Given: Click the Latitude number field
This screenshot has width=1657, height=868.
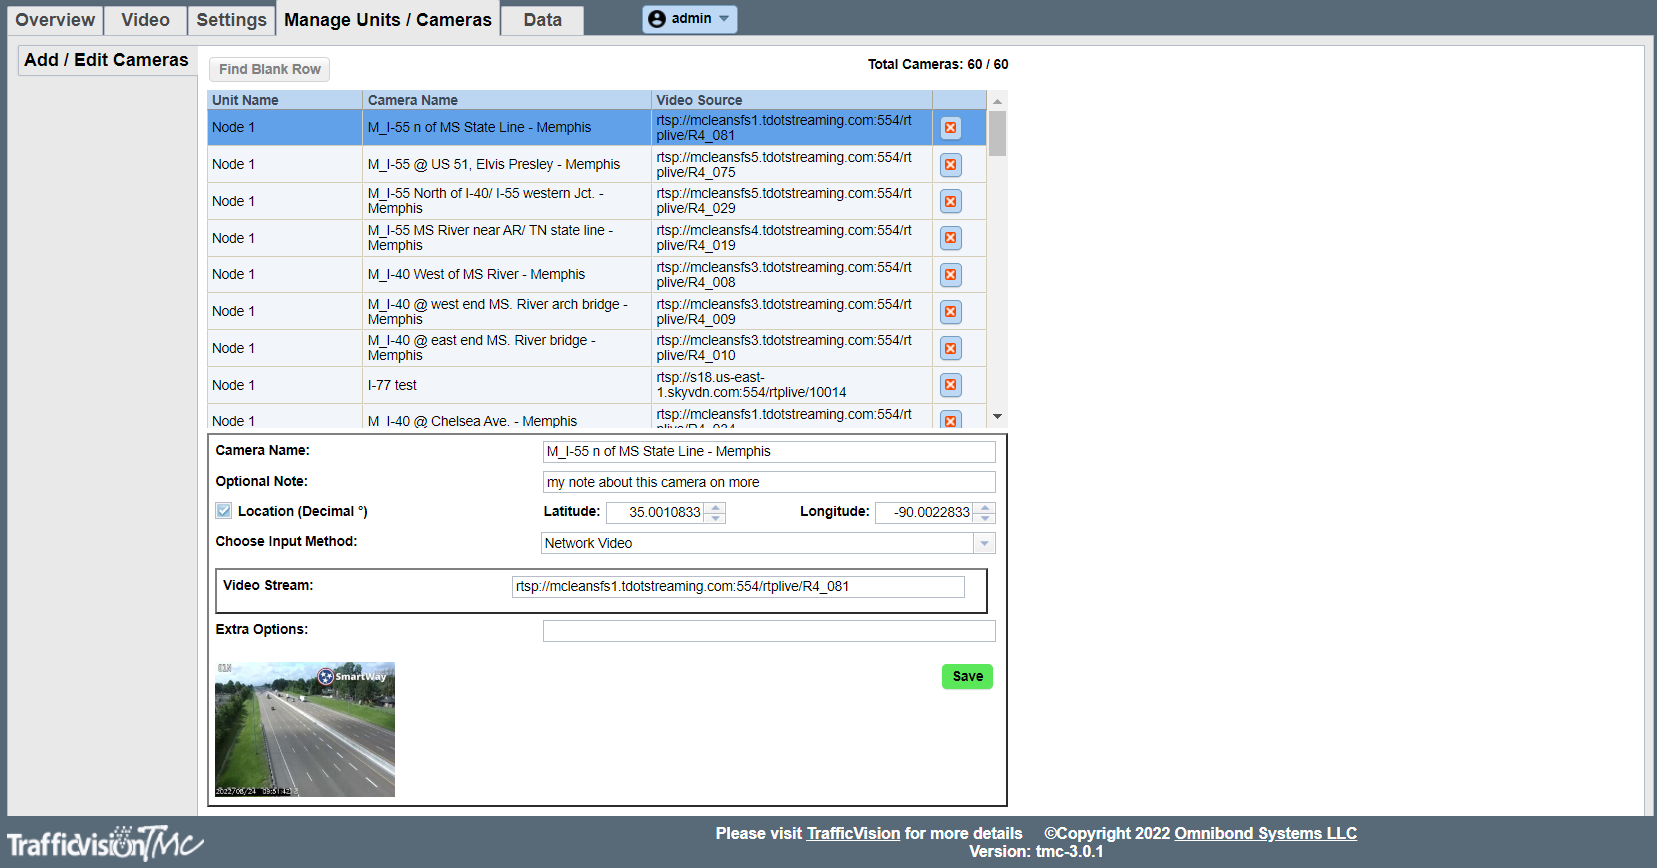Looking at the screenshot, I should click(656, 513).
